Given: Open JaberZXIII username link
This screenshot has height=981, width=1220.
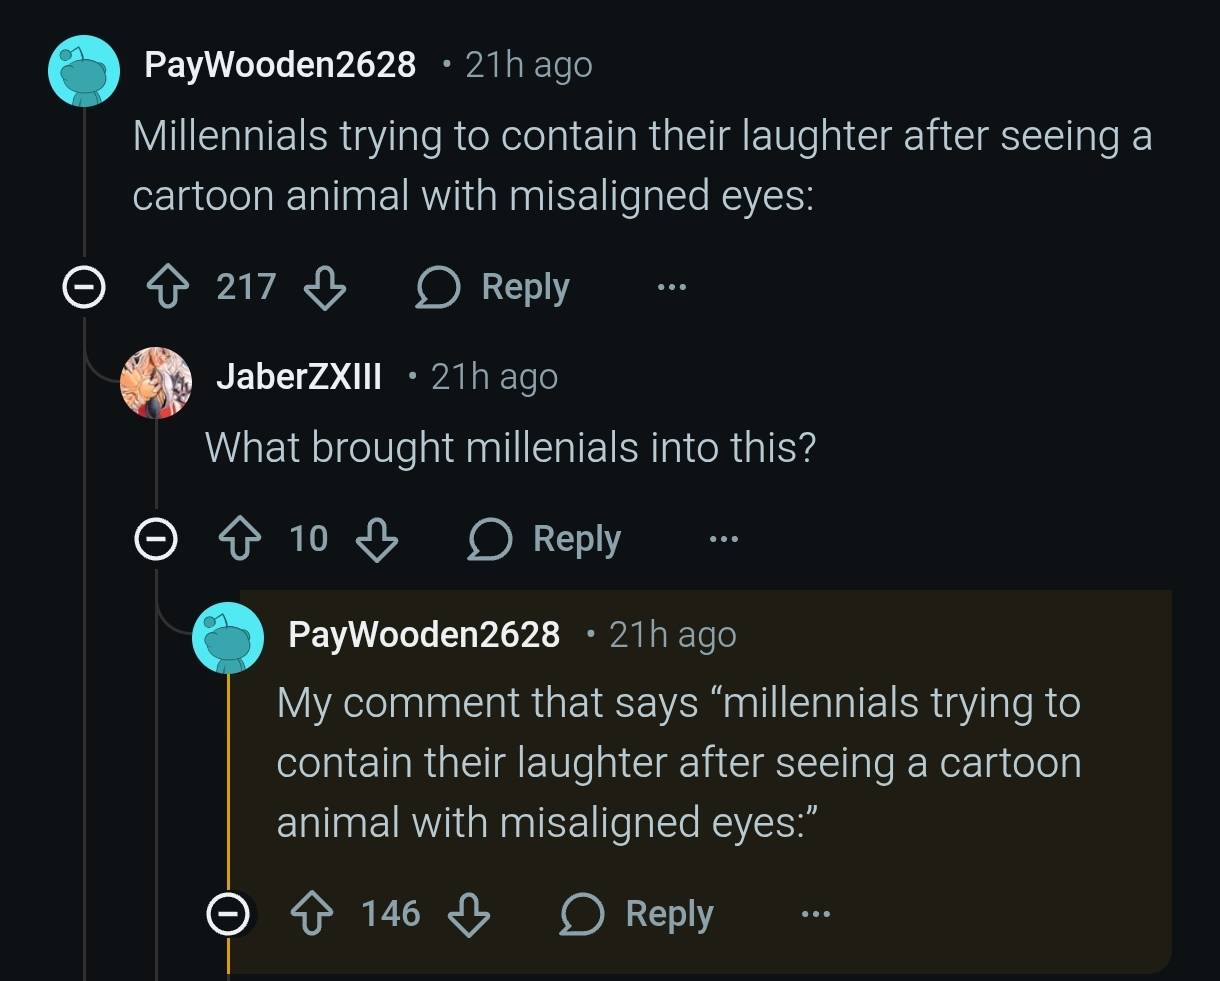Looking at the screenshot, I should pos(299,377).
